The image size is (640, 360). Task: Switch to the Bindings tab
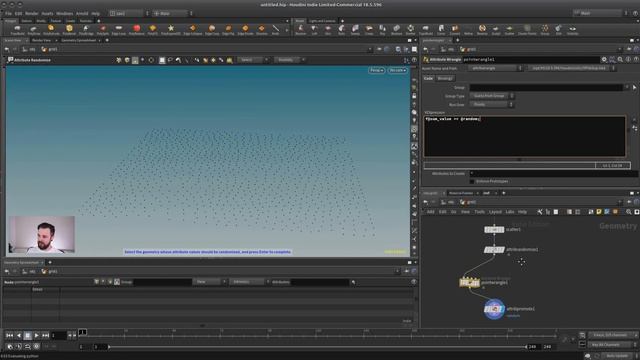pos(445,78)
